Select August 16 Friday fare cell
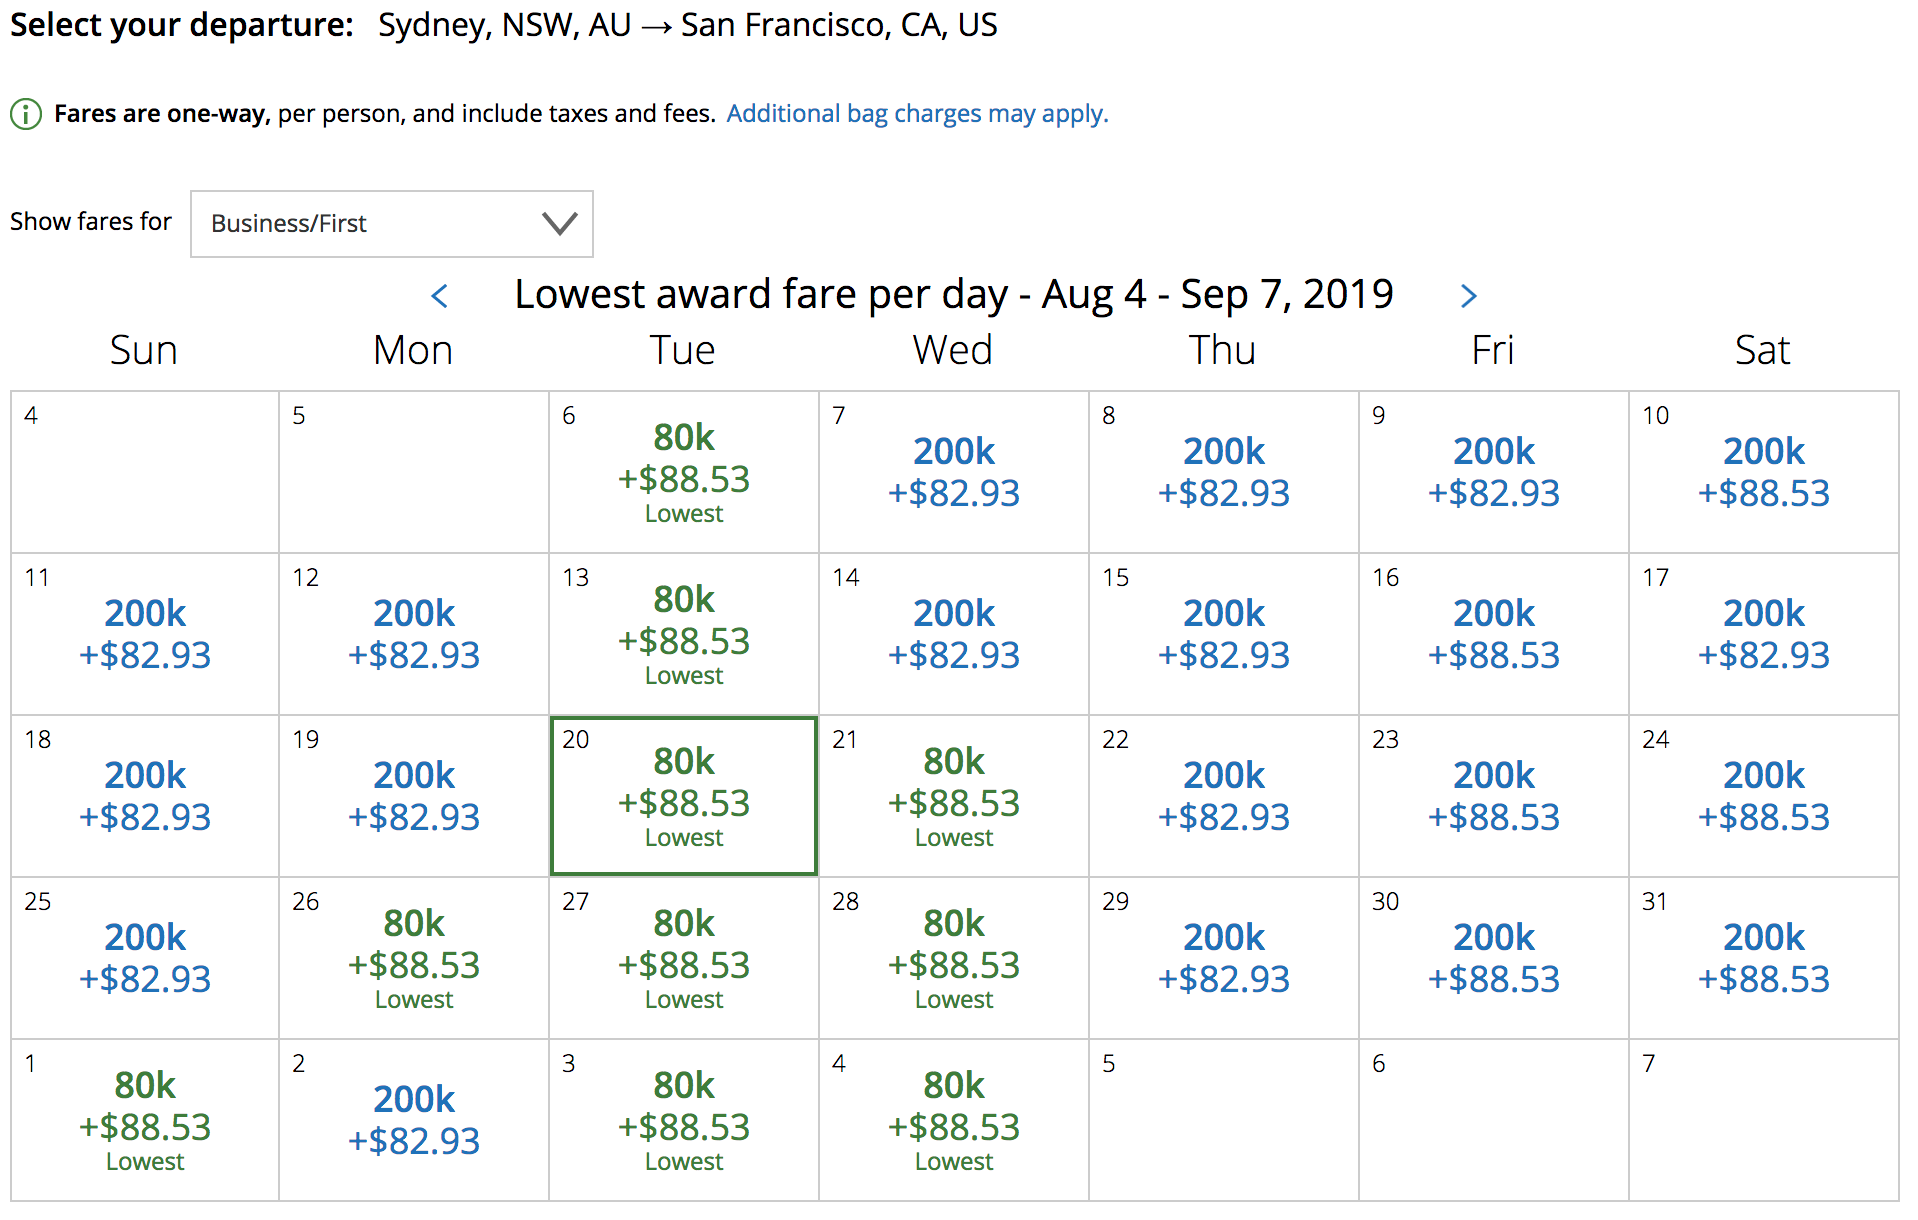The width and height of the screenshot is (1918, 1220). (x=1494, y=634)
